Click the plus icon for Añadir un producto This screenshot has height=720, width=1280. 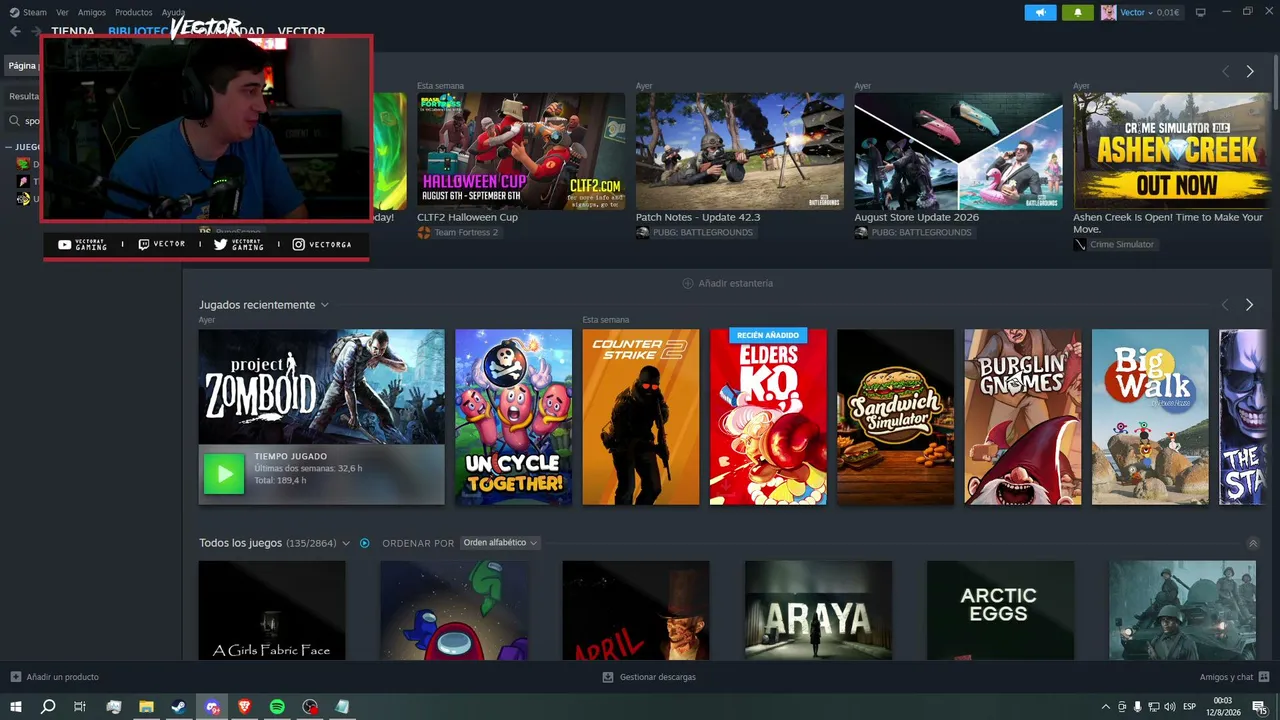pos(15,677)
